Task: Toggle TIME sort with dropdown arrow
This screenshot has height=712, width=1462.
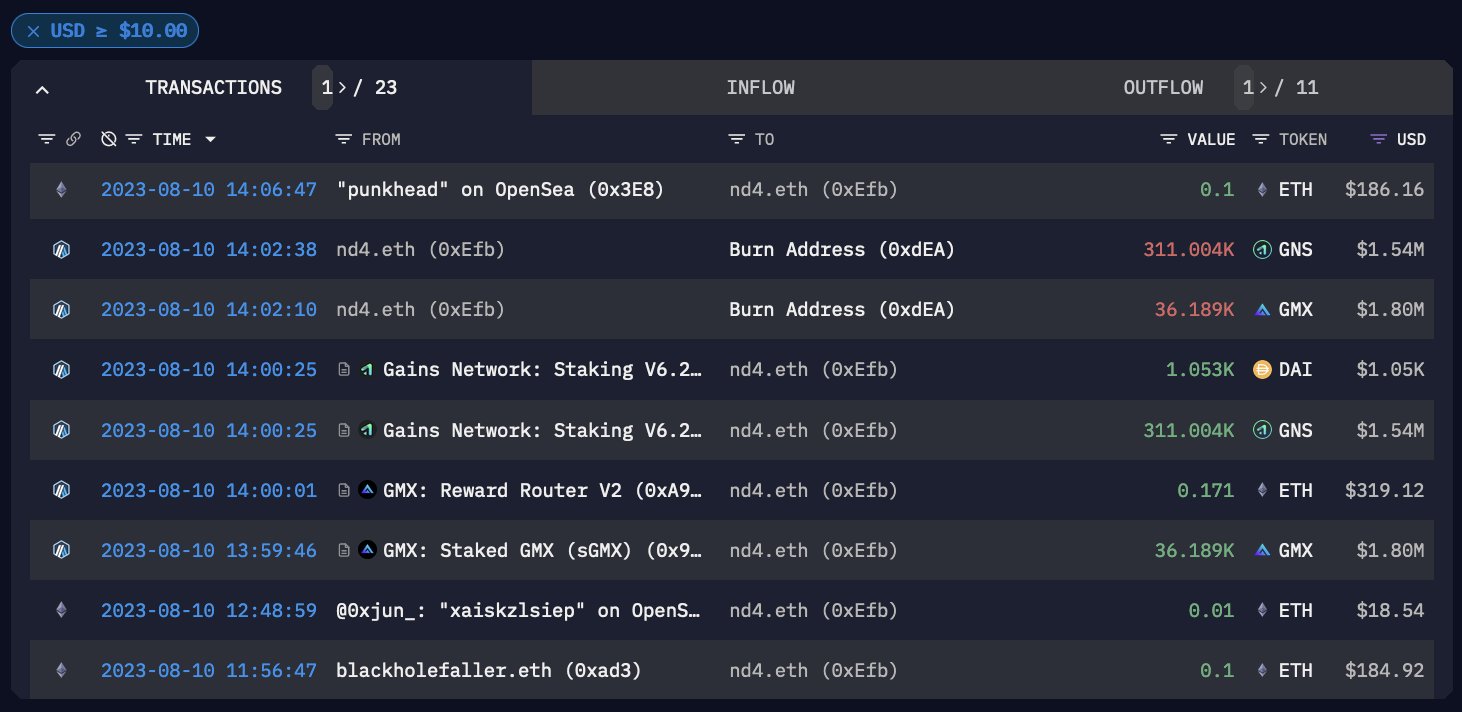Action: pyautogui.click(x=210, y=139)
